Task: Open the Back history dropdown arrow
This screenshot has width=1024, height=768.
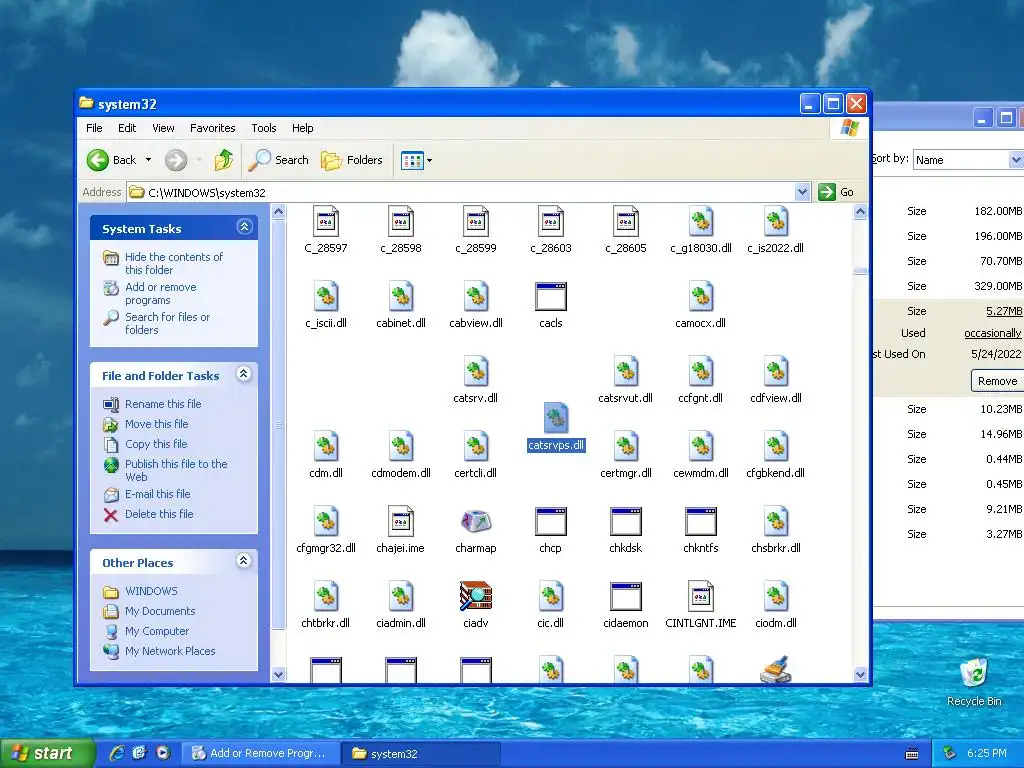Action: coord(148,159)
